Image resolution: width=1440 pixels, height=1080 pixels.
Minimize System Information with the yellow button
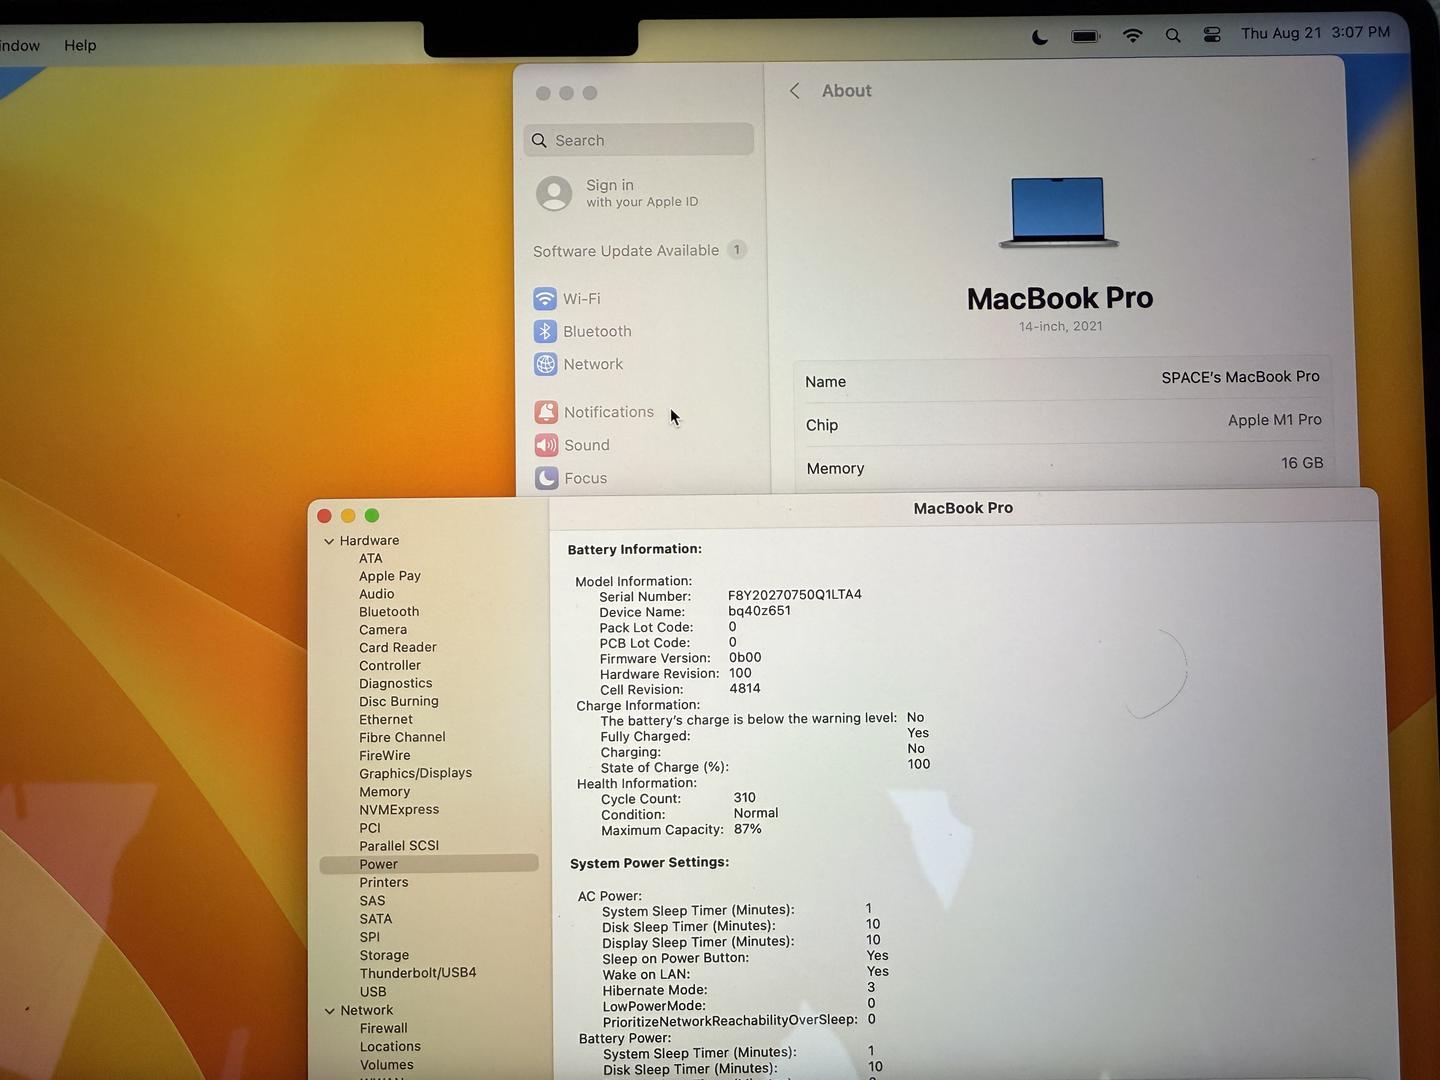(348, 516)
